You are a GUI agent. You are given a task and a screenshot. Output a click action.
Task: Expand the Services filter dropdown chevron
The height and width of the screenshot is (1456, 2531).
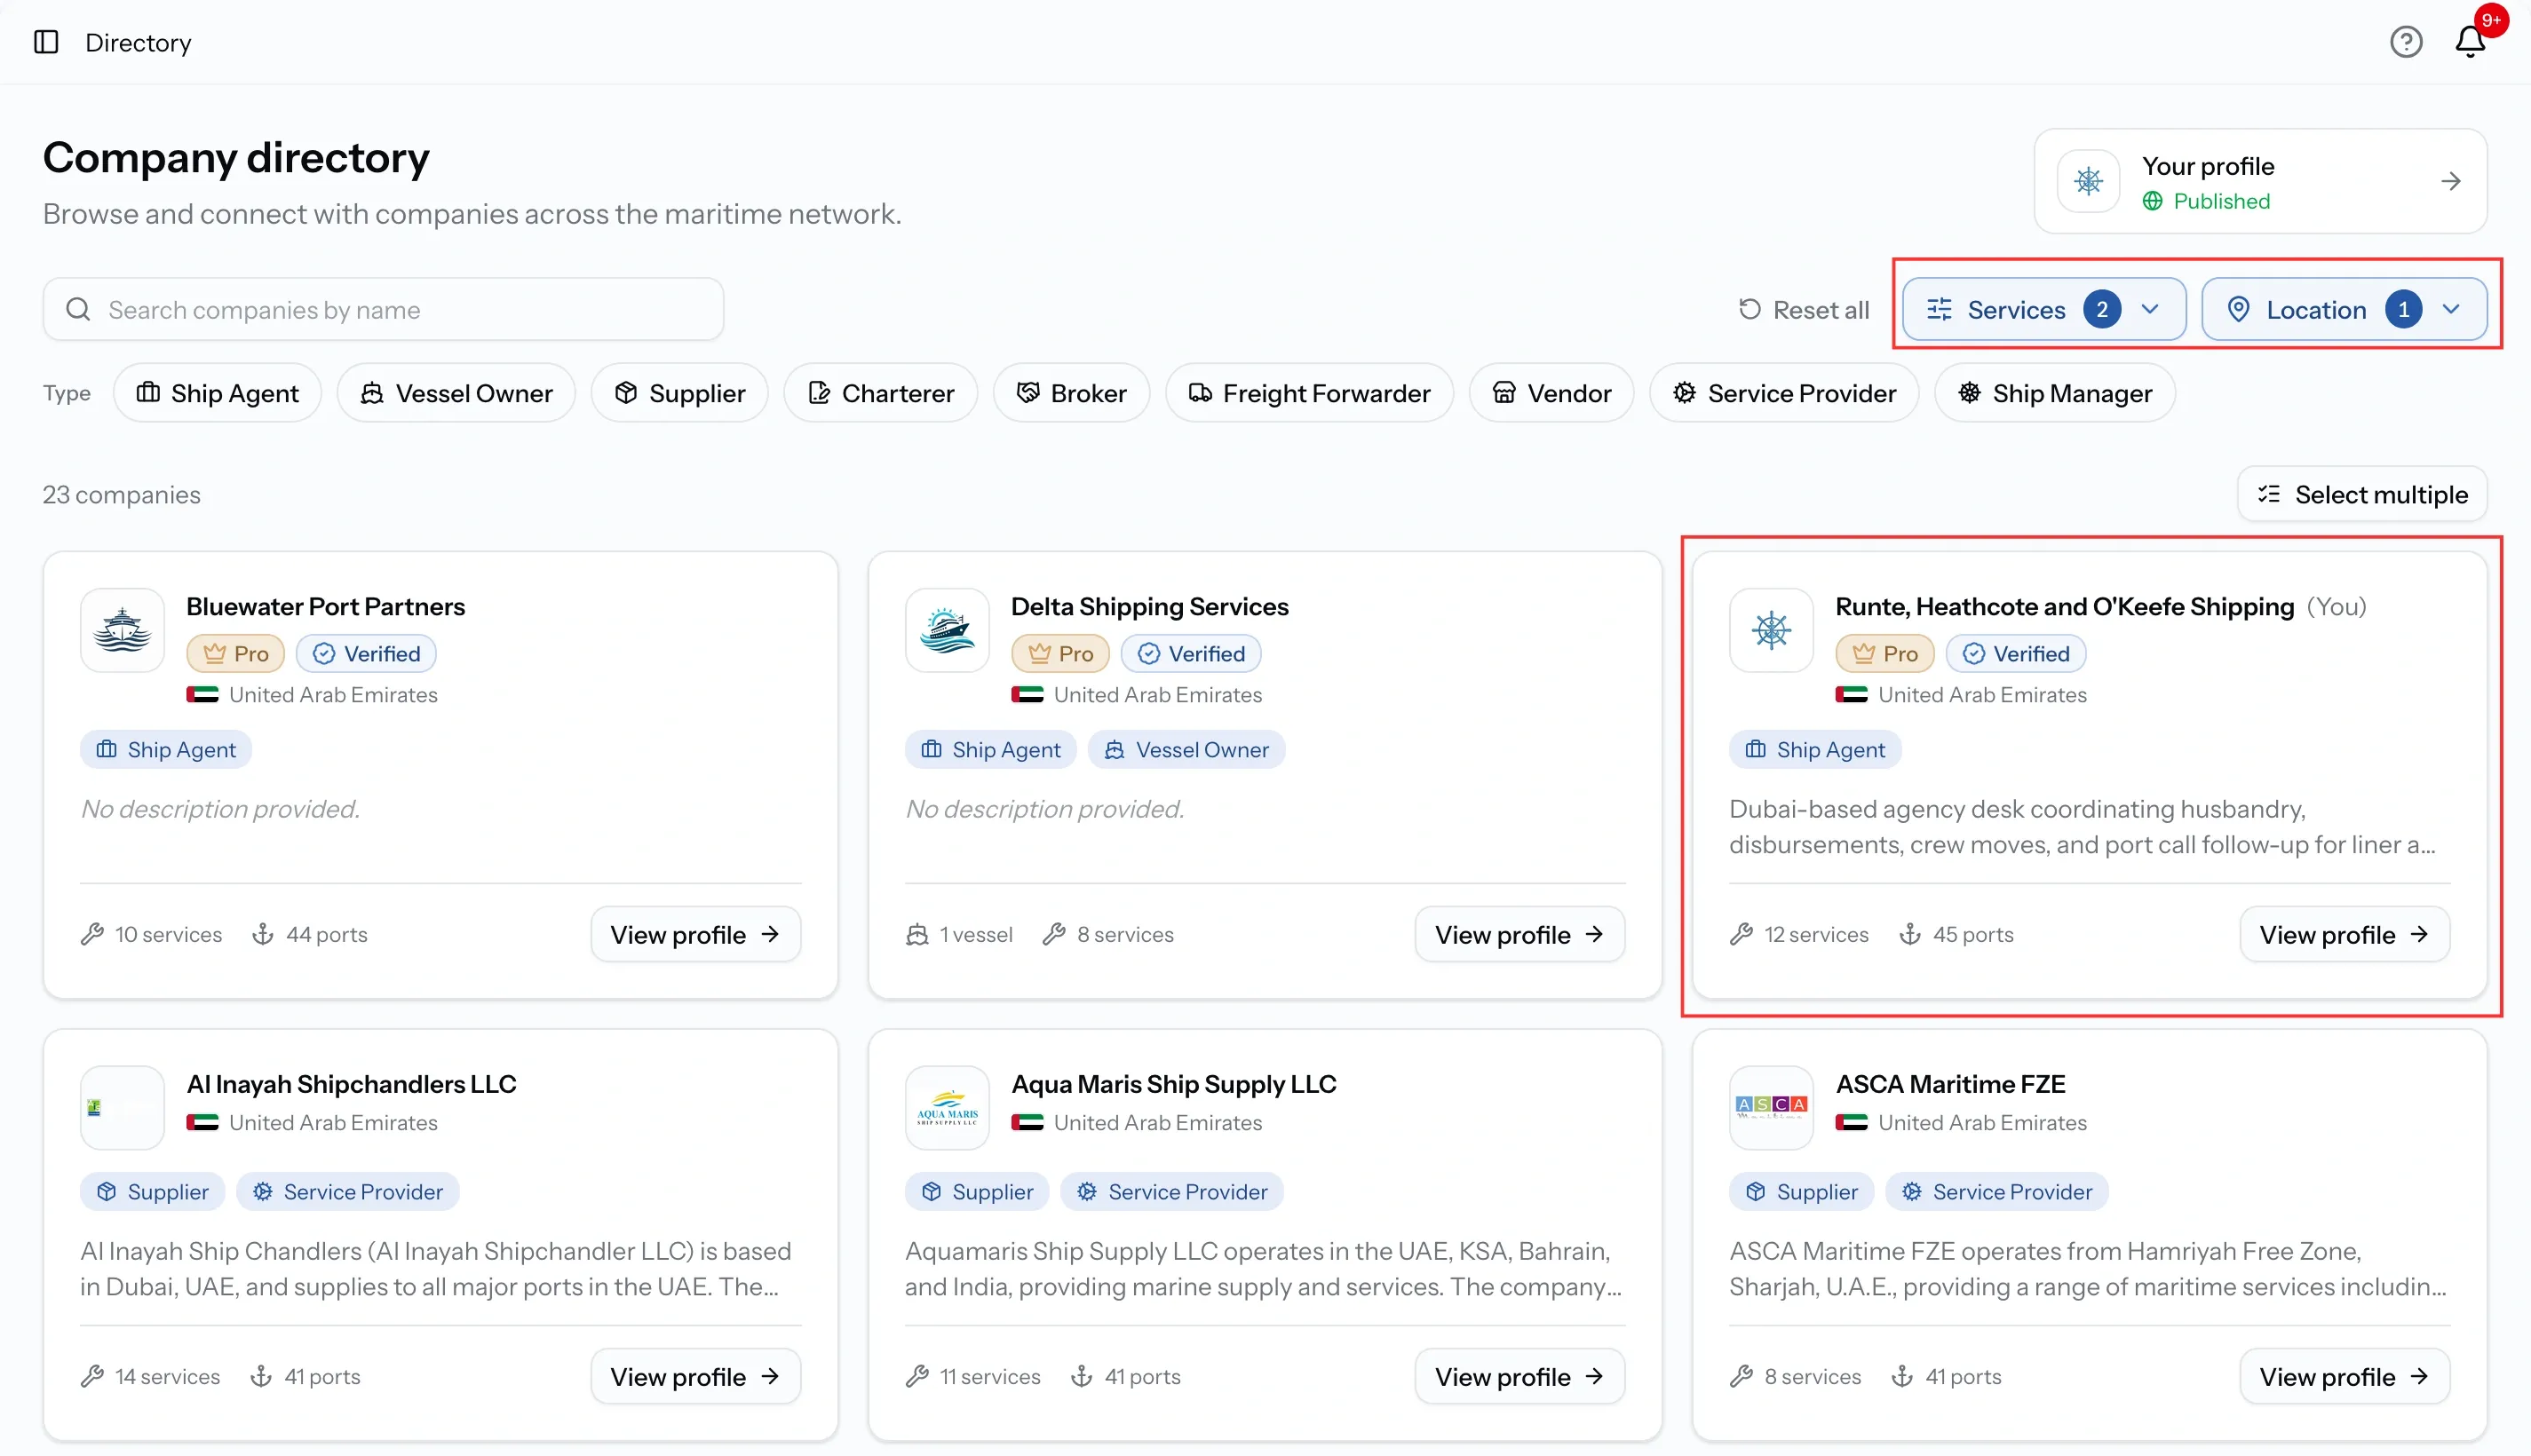[x=2150, y=310]
